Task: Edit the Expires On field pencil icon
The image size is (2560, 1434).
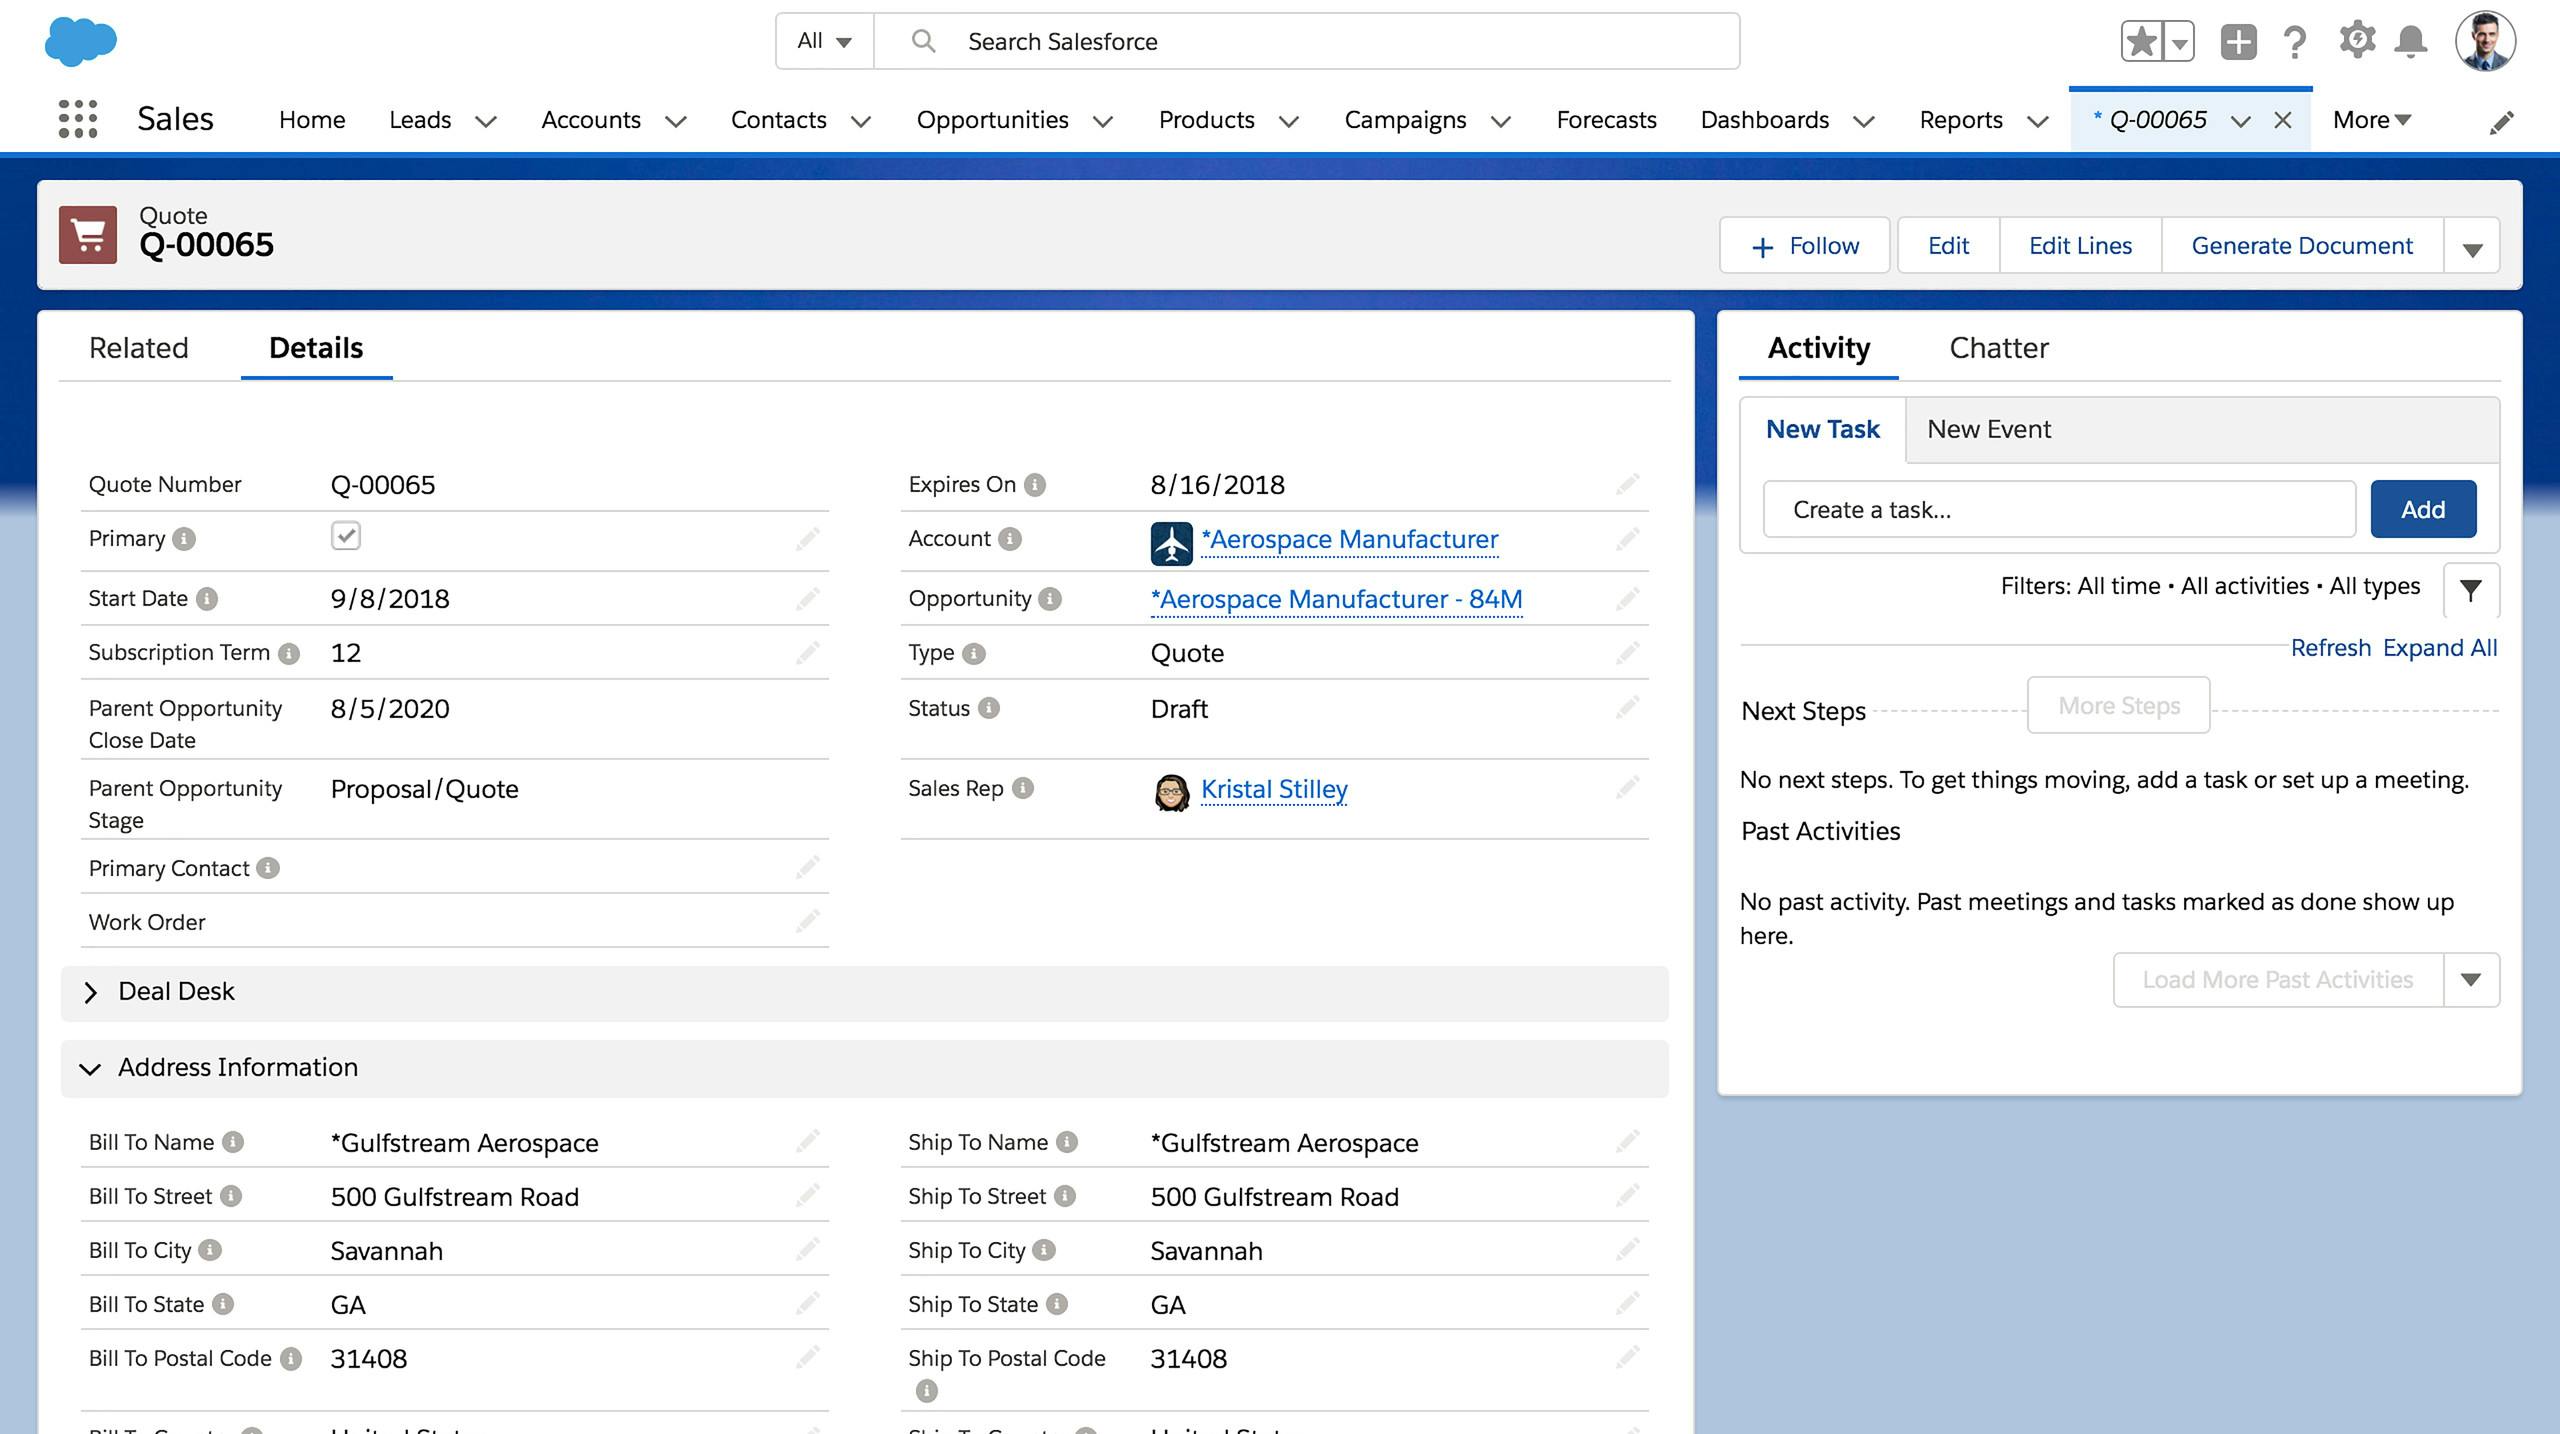Action: click(x=1627, y=485)
